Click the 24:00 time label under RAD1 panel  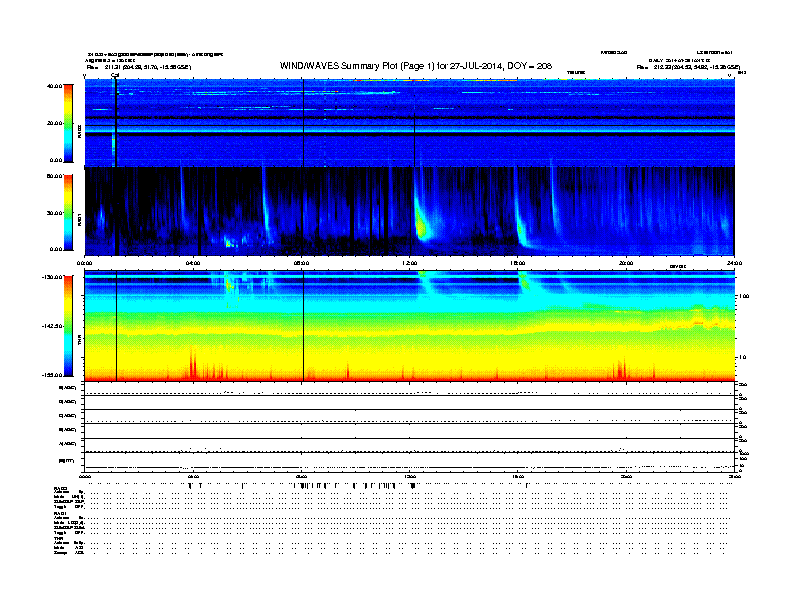pos(734,263)
